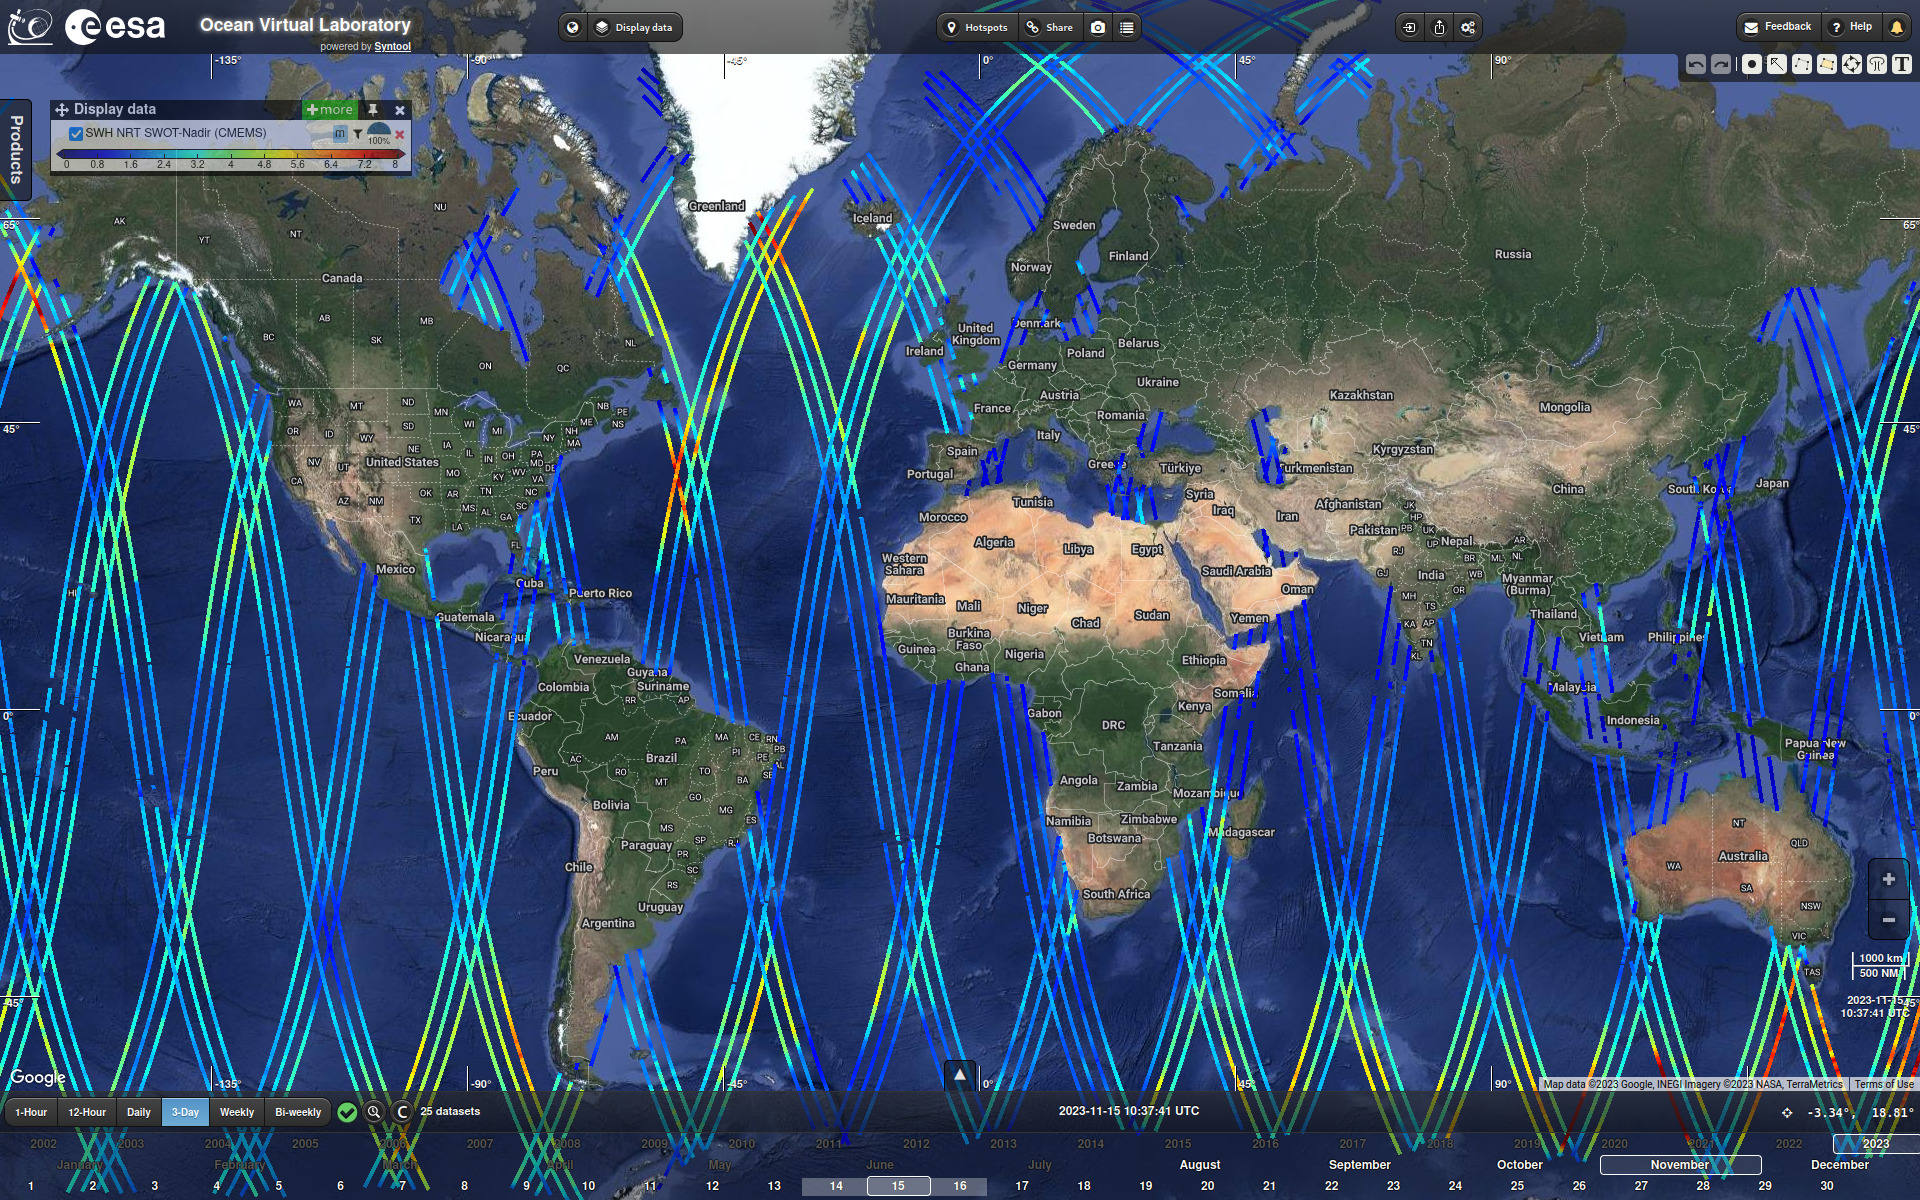Jump to December on the timeline

pos(1840,1165)
